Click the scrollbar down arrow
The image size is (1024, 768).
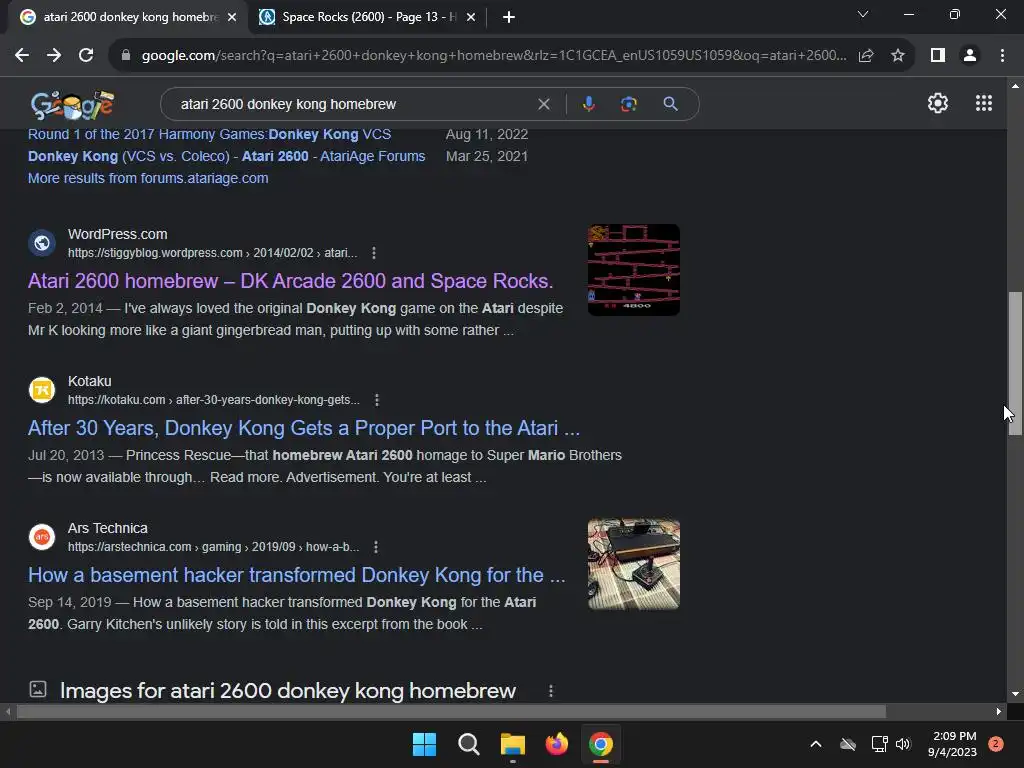point(1015,694)
